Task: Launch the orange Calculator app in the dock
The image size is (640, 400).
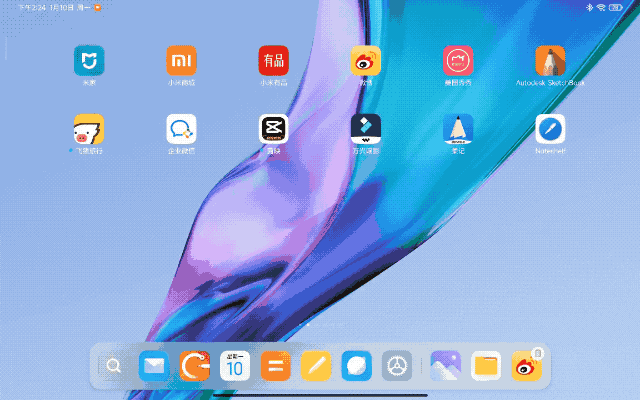Action: click(276, 366)
